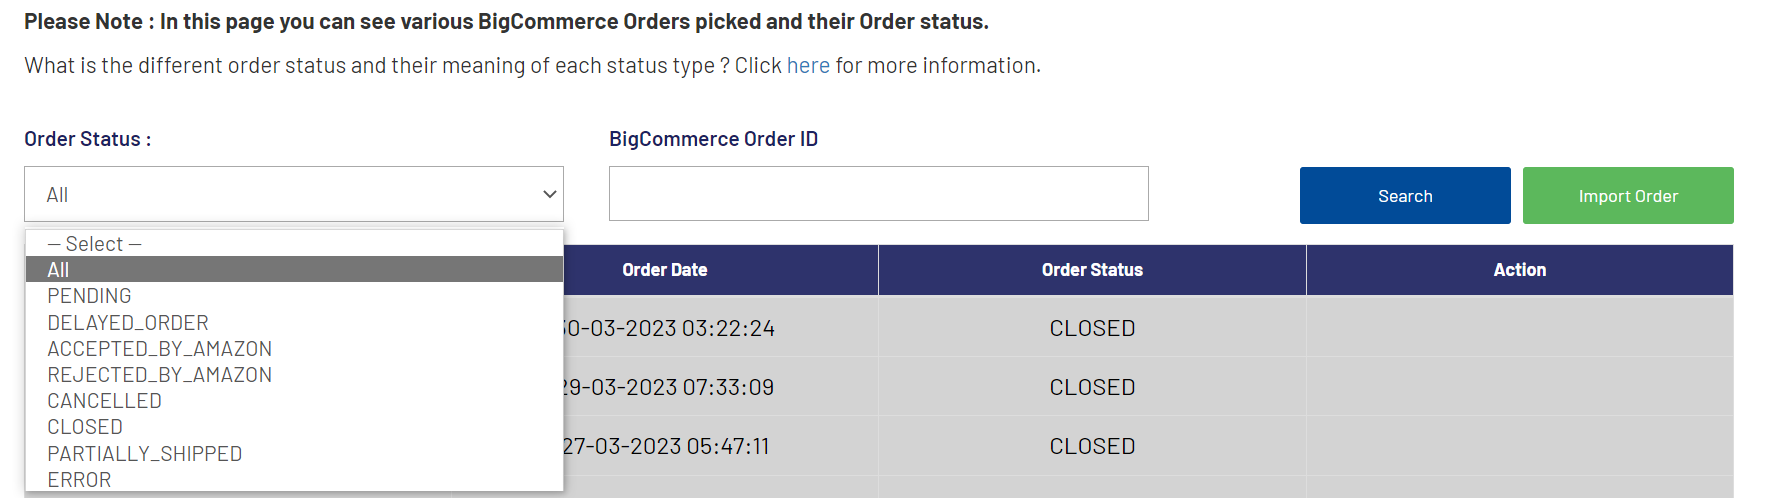Open the 'here' information link
This screenshot has width=1767, height=498.
click(x=808, y=66)
